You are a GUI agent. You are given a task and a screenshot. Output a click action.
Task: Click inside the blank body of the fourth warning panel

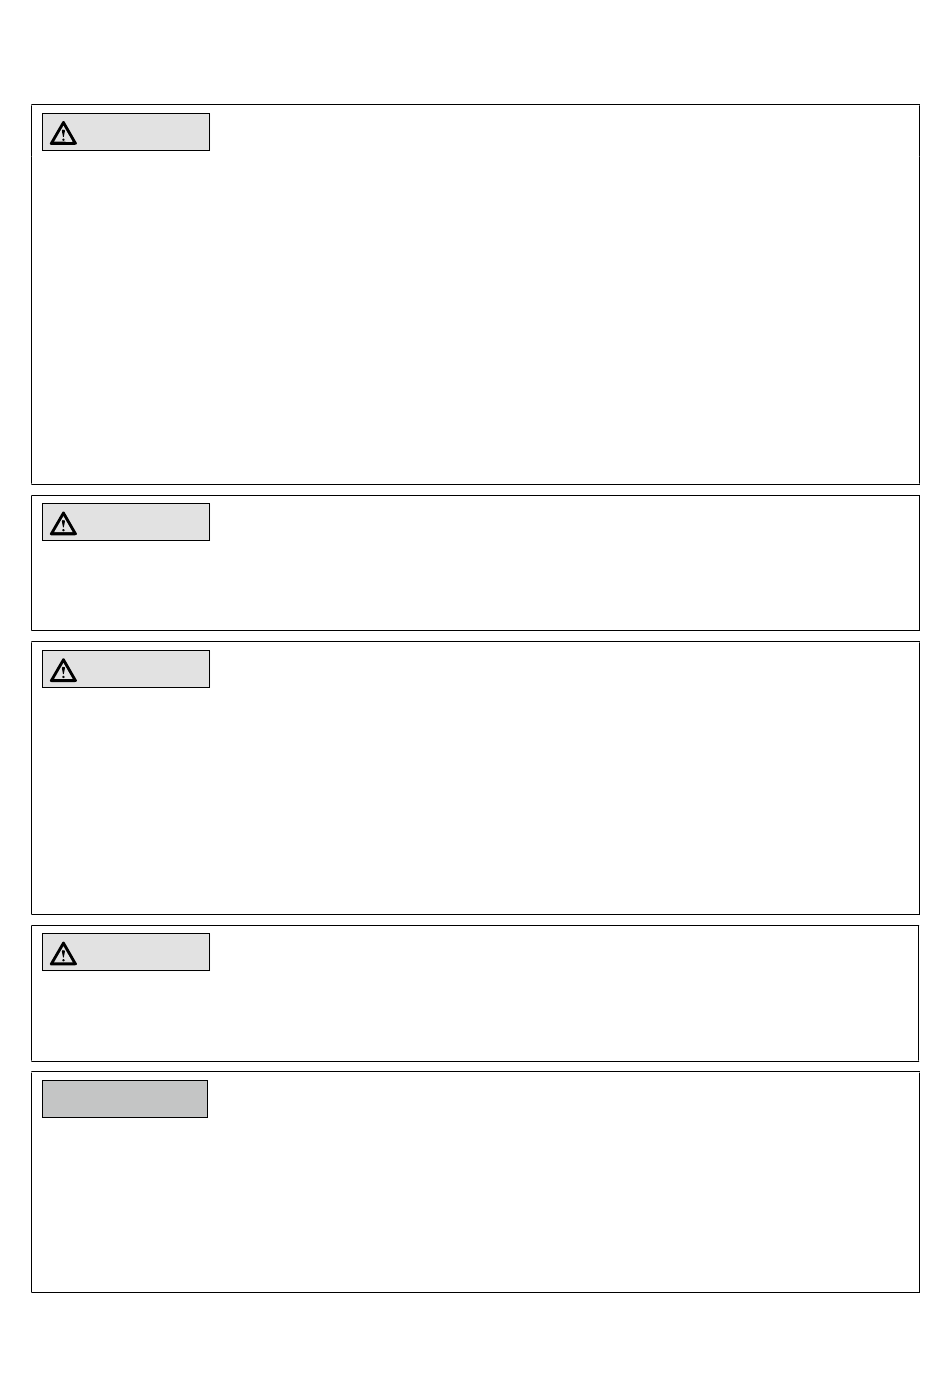(475, 1015)
